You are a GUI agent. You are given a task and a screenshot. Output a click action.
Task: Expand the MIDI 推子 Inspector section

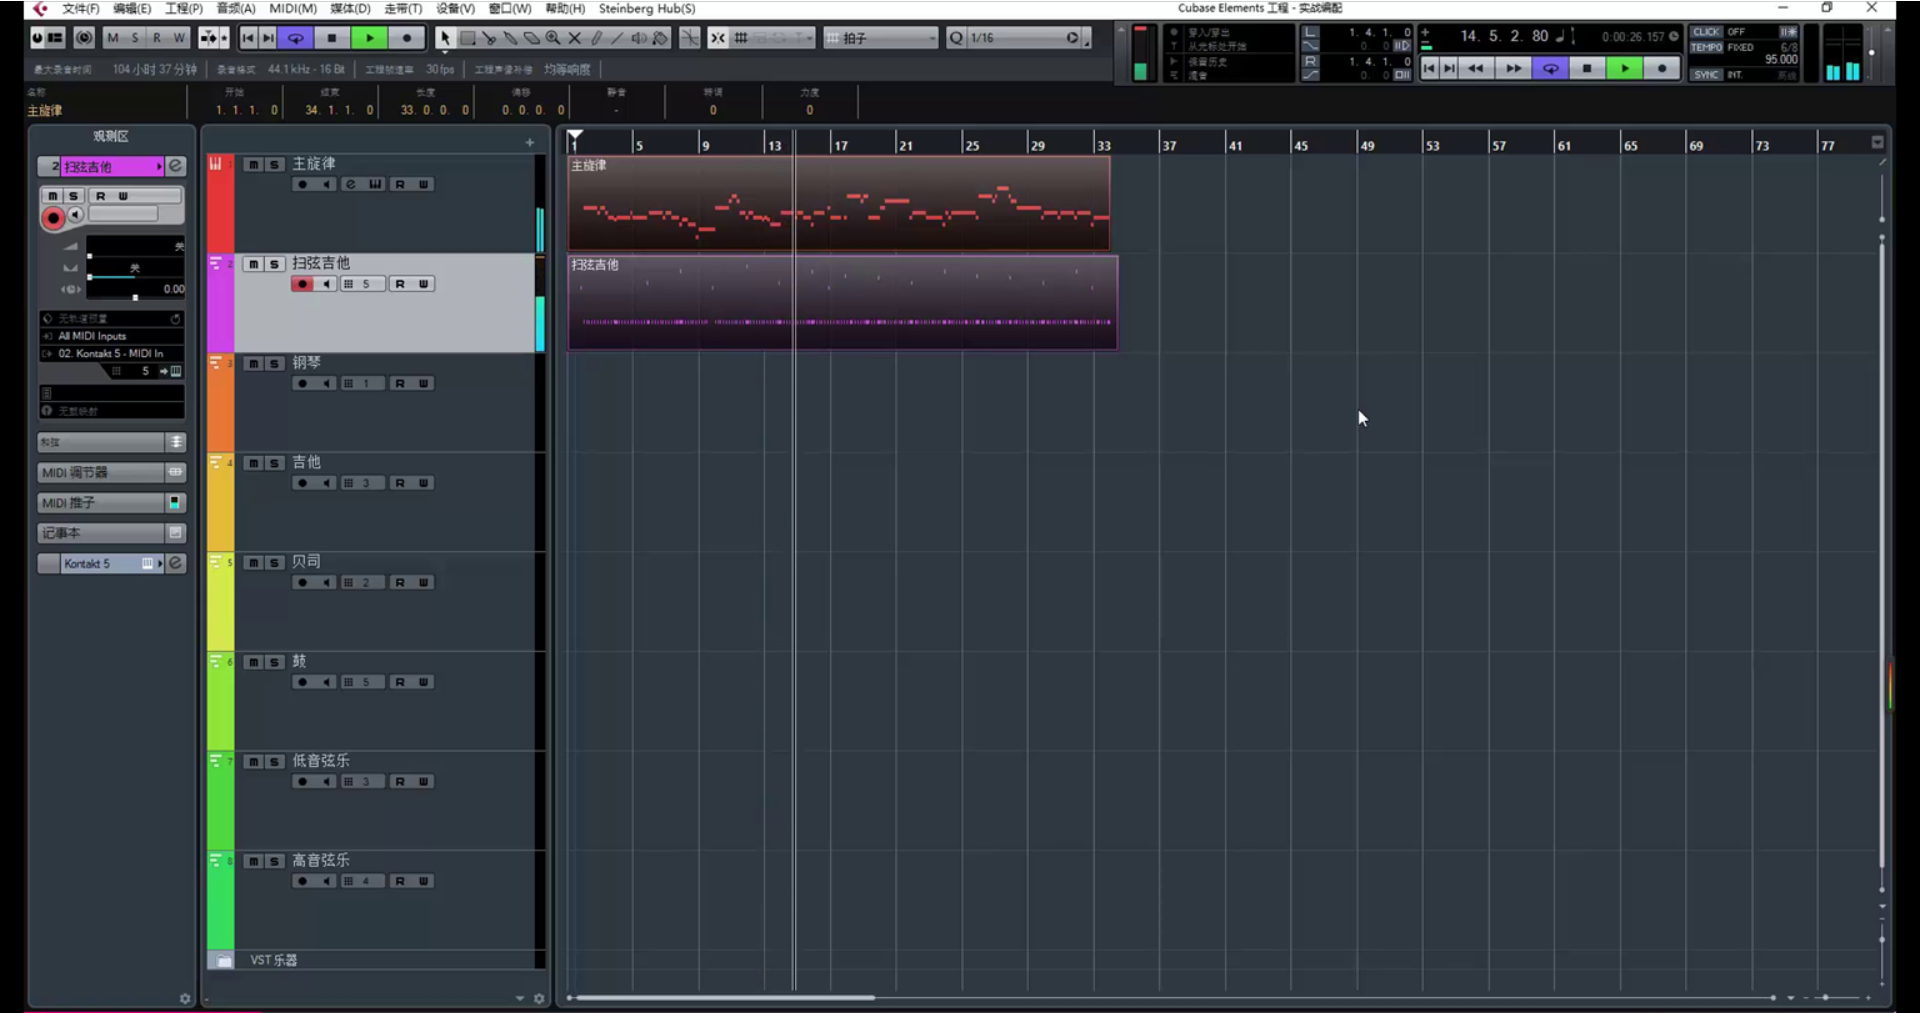pyautogui.click(x=111, y=502)
